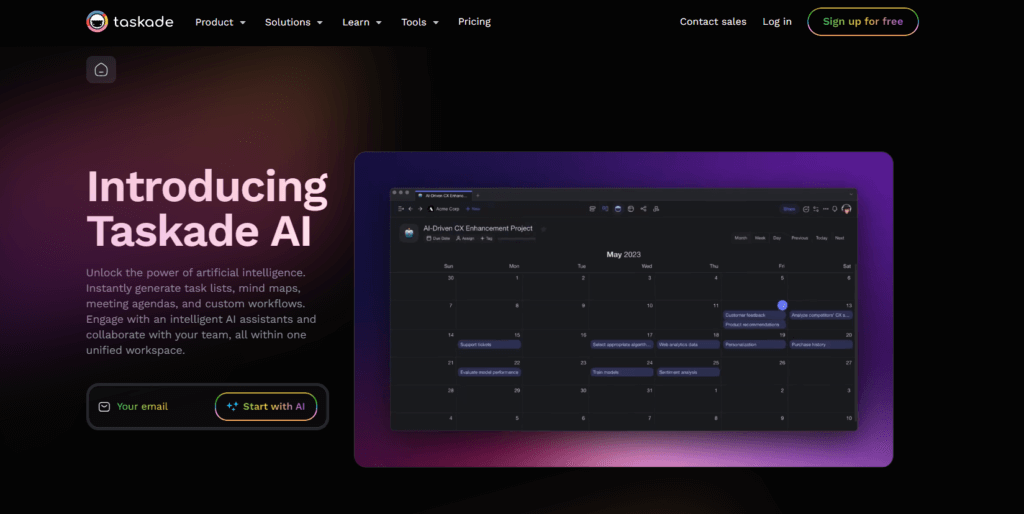Go to Previous month in calendar

(800, 238)
